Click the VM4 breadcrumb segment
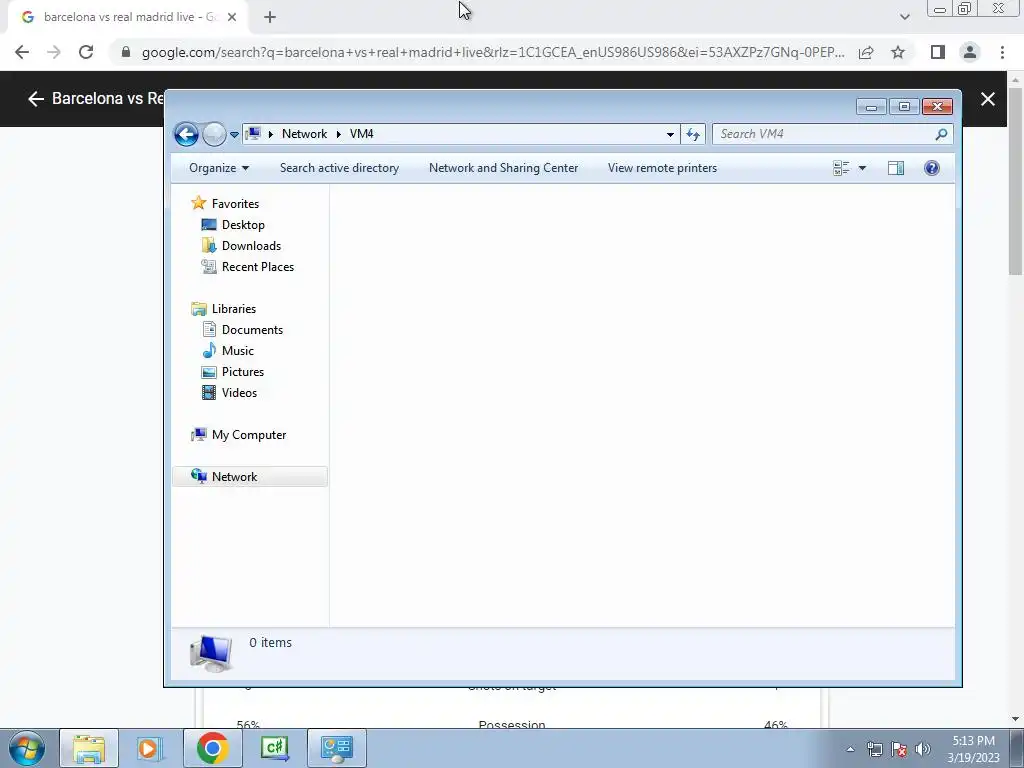The height and width of the screenshot is (768, 1024). [x=361, y=134]
